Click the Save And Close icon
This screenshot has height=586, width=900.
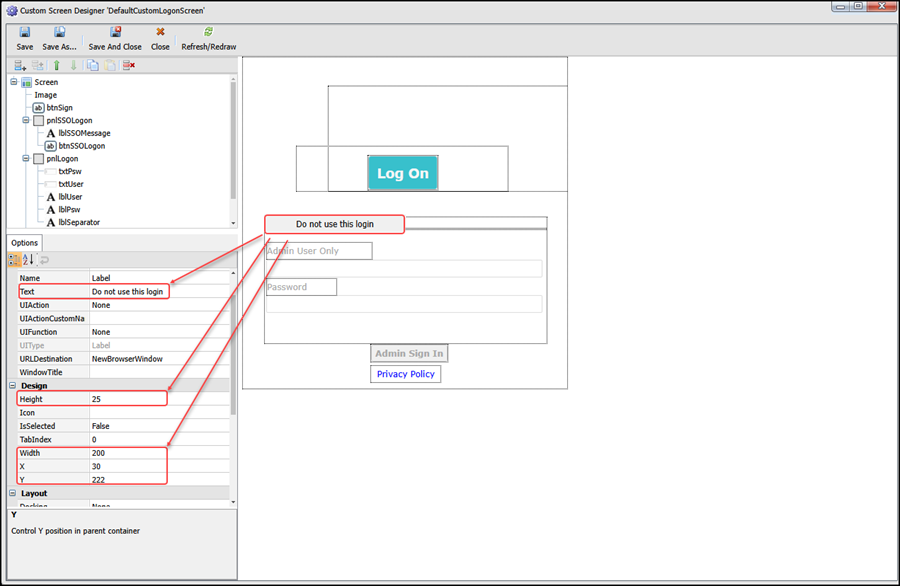click(114, 32)
